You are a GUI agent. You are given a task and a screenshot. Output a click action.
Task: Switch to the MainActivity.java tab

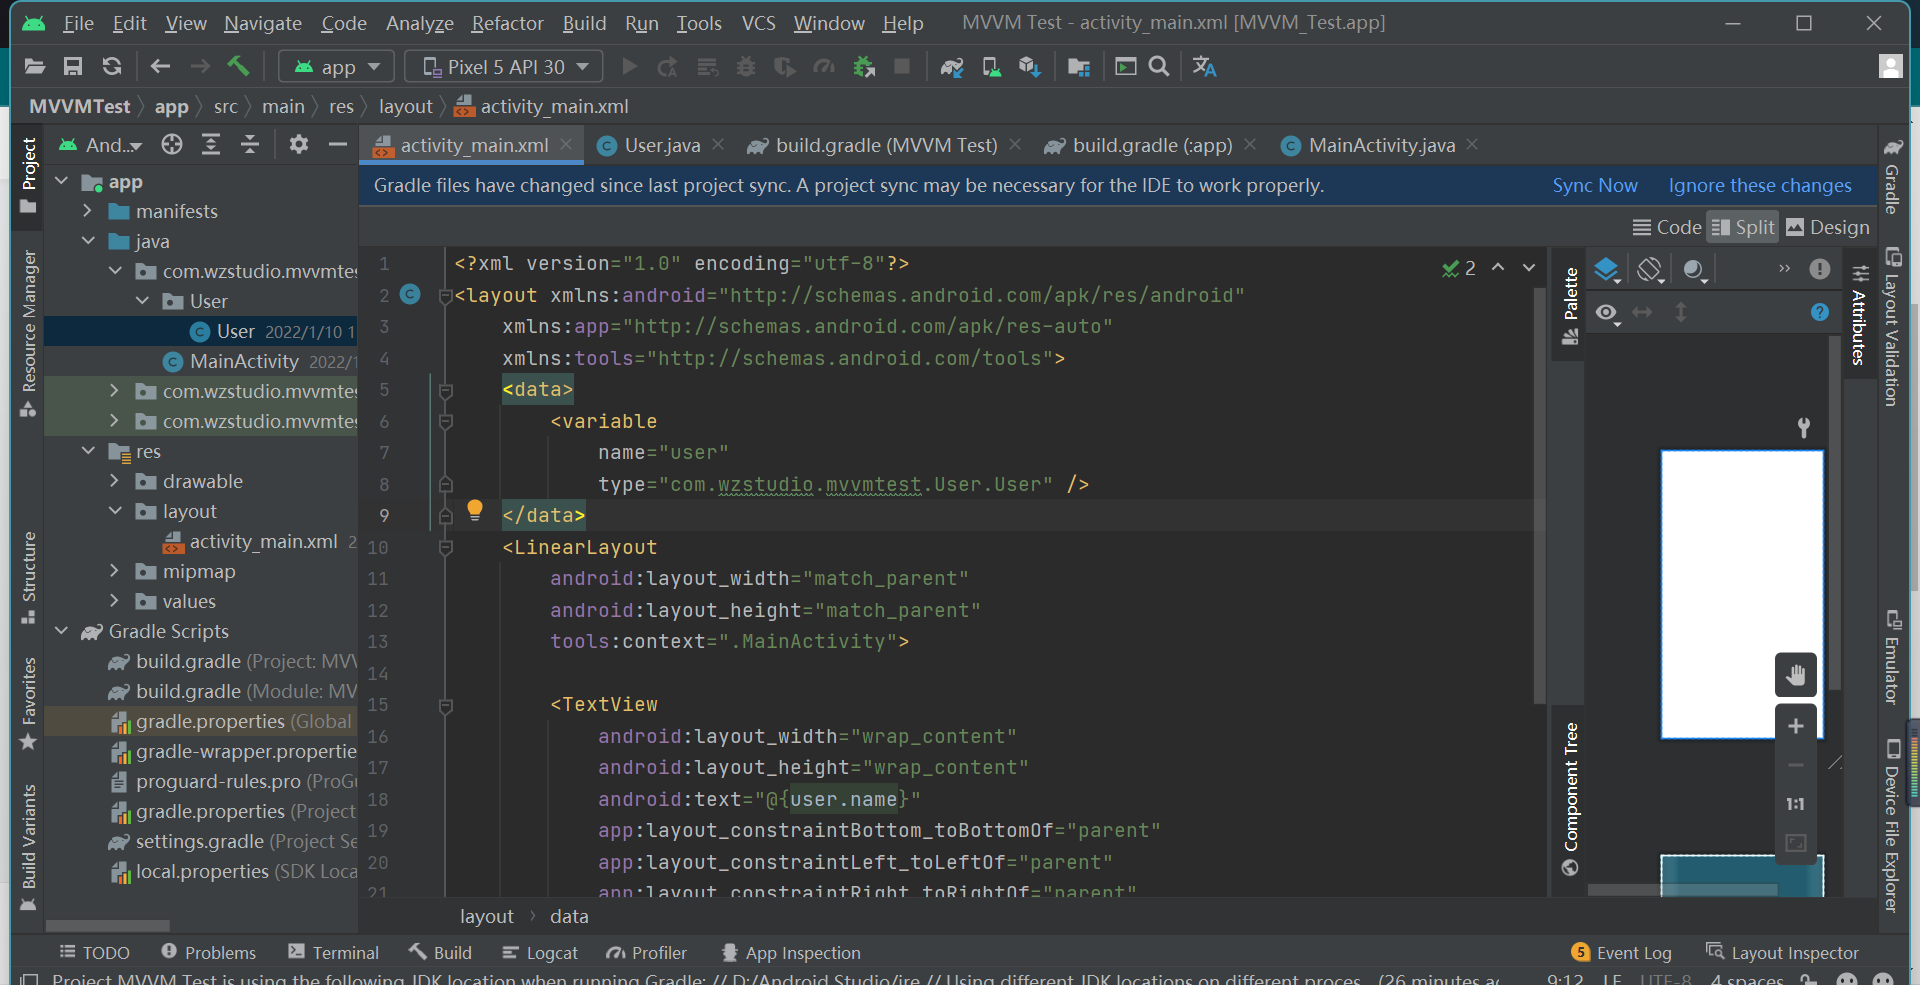[x=1380, y=145]
